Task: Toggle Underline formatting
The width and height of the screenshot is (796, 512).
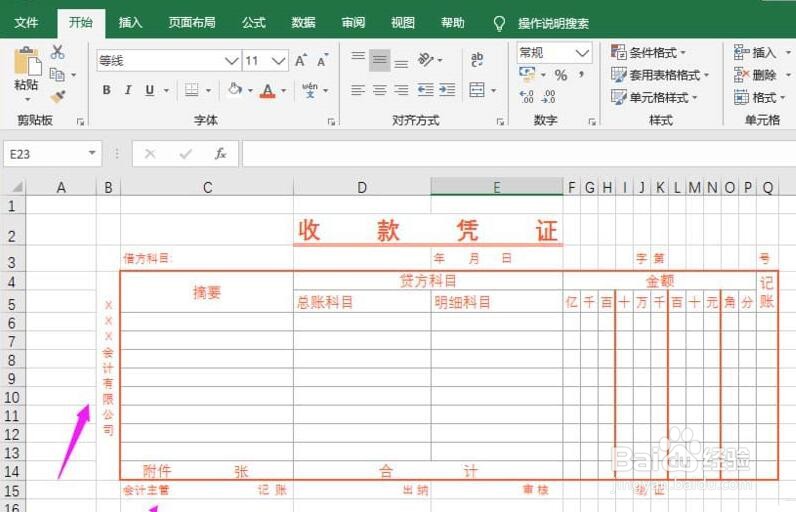Action: tap(149, 90)
